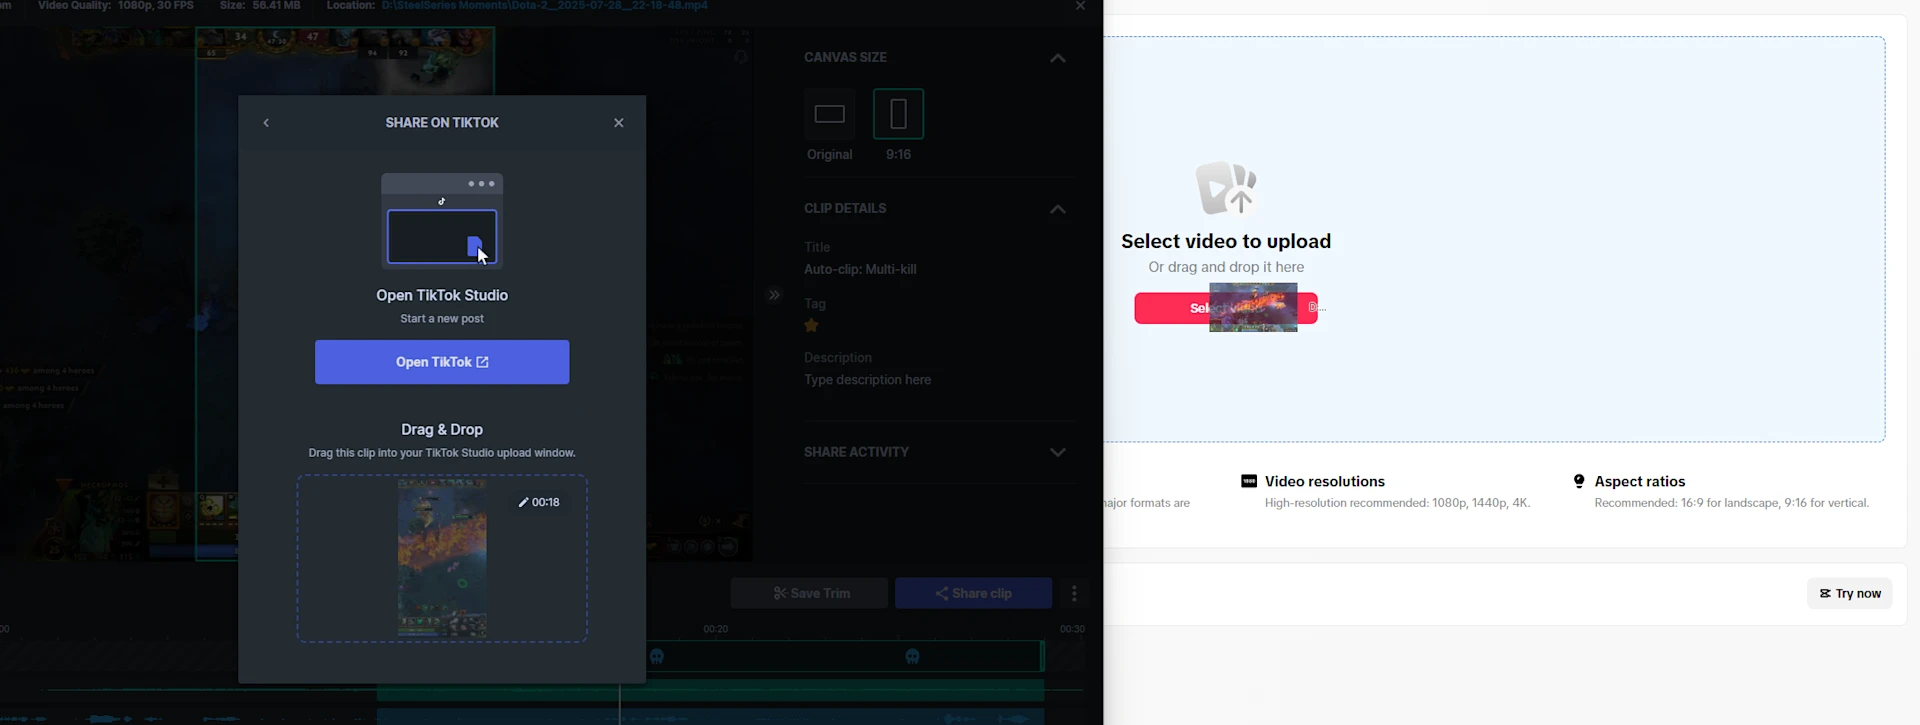Click the Aspect ratios heading text
Screen dimensions: 1920x725
tap(1640, 481)
